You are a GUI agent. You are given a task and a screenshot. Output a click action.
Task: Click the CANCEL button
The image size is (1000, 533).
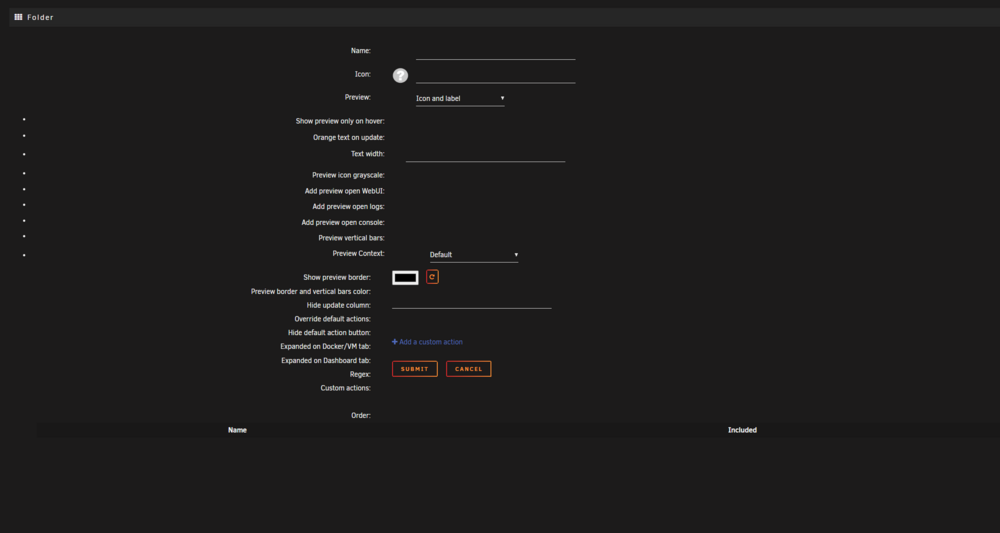tap(469, 369)
